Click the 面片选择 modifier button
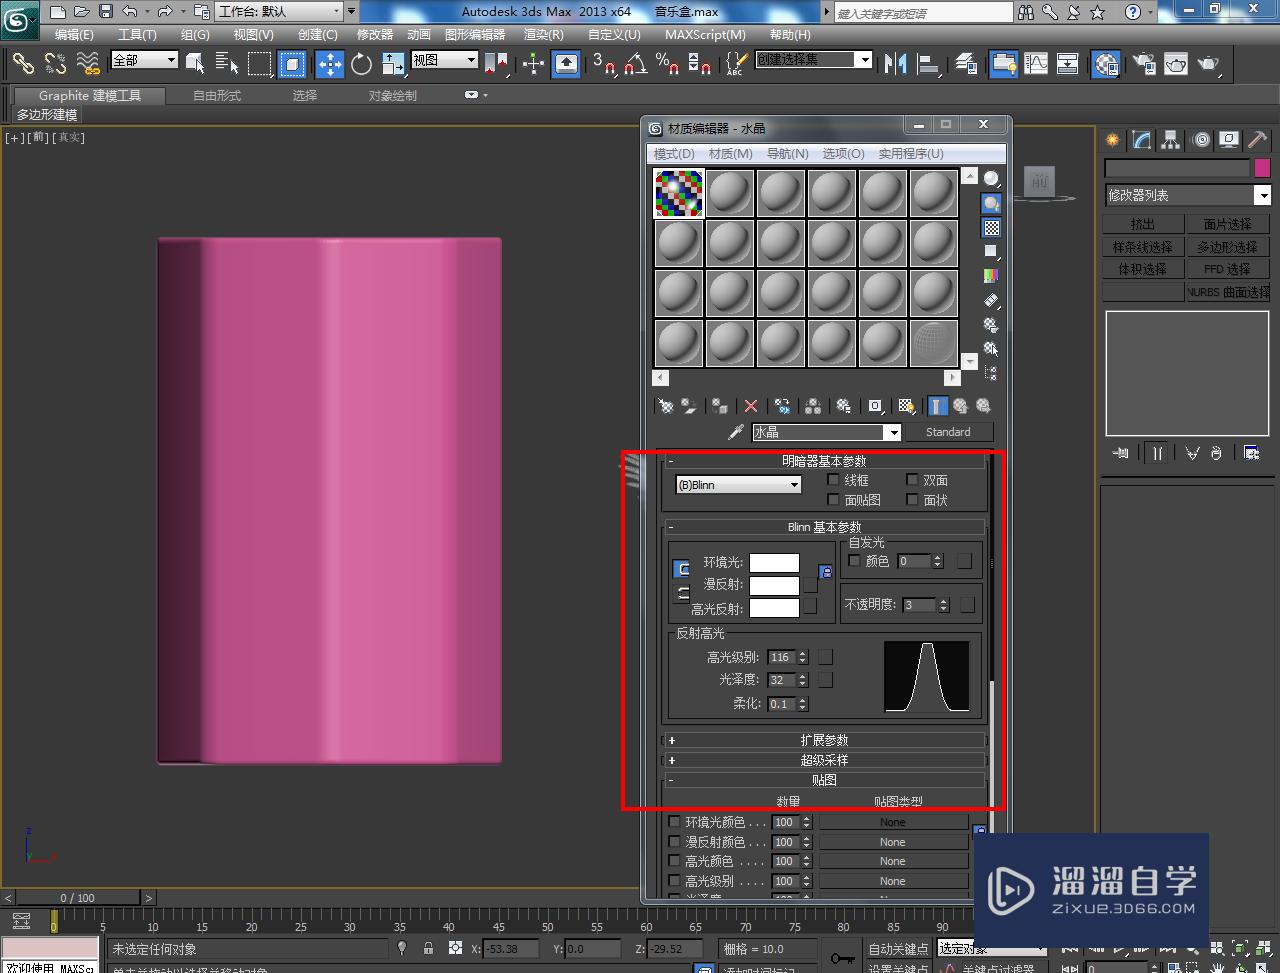 click(x=1227, y=224)
